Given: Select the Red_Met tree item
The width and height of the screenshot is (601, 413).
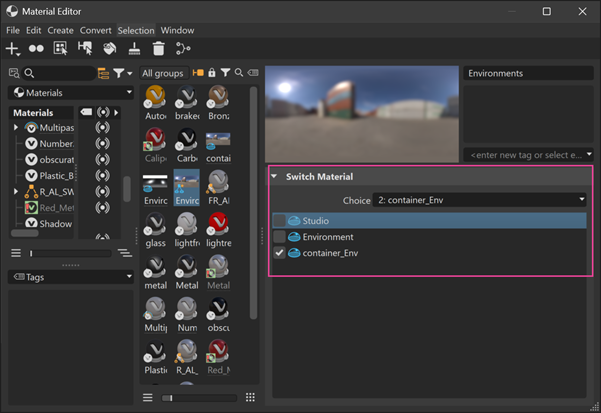Looking at the screenshot, I should 49,208.
